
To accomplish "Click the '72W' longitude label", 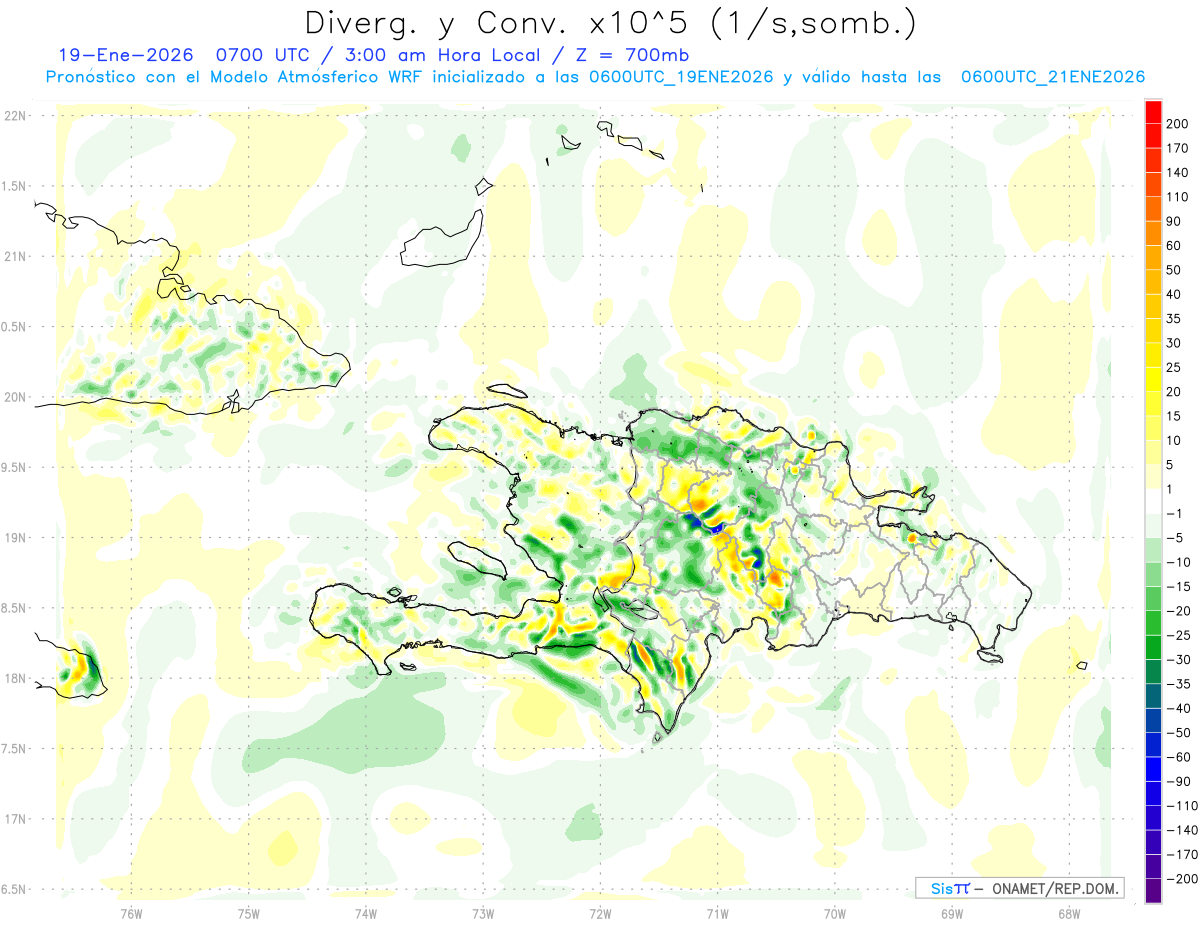I will (x=600, y=913).
